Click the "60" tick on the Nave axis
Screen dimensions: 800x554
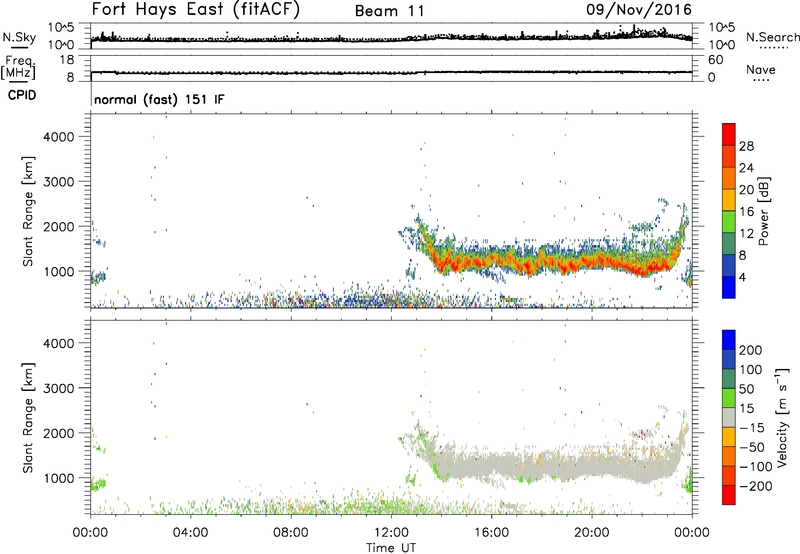[x=715, y=60]
